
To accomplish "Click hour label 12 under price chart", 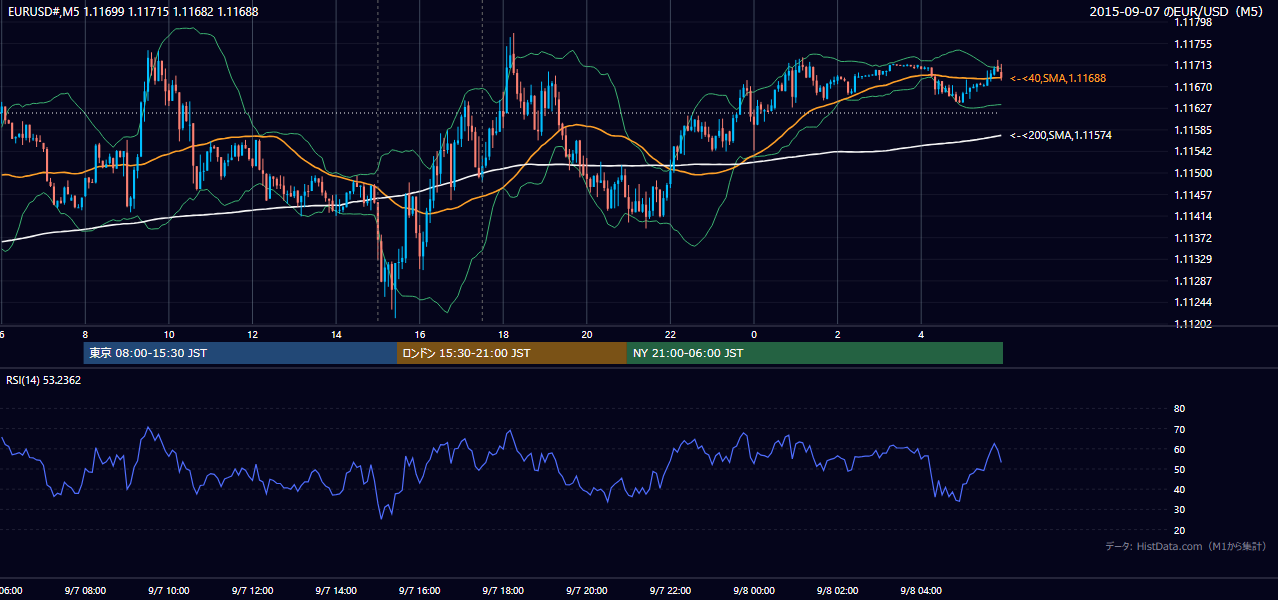I will (x=252, y=334).
